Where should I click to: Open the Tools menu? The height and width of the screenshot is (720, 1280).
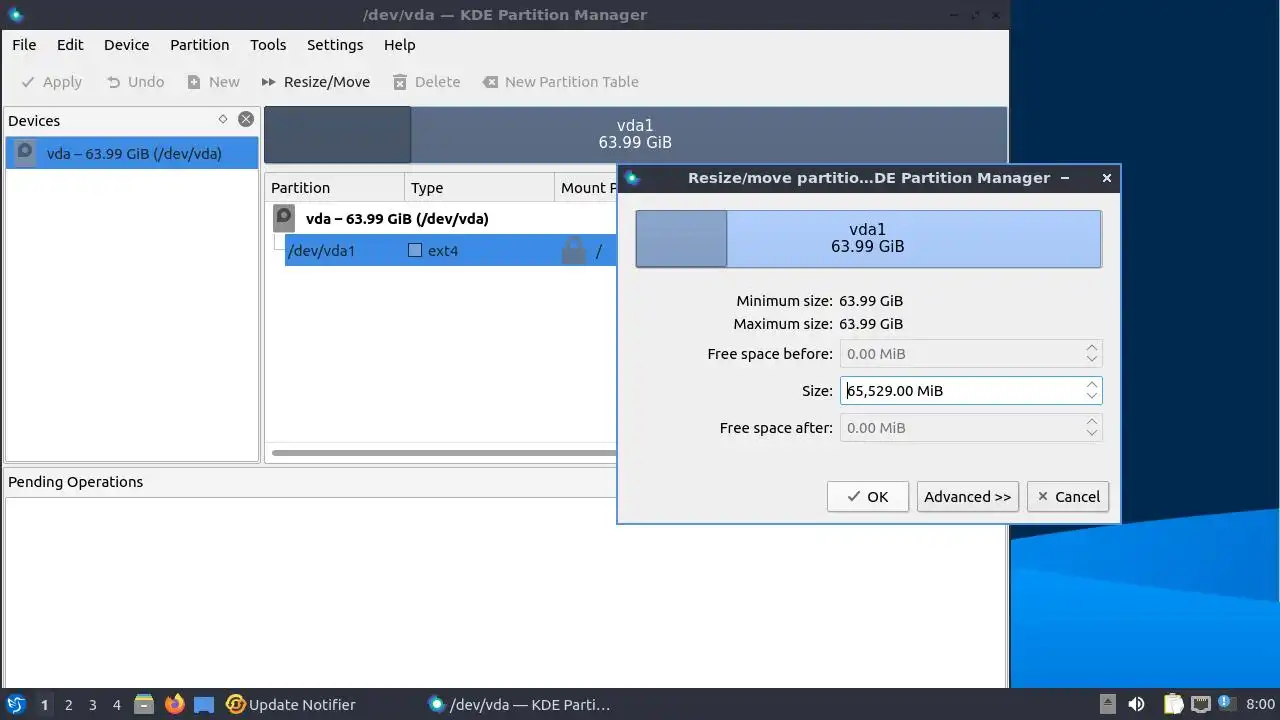pyautogui.click(x=268, y=45)
